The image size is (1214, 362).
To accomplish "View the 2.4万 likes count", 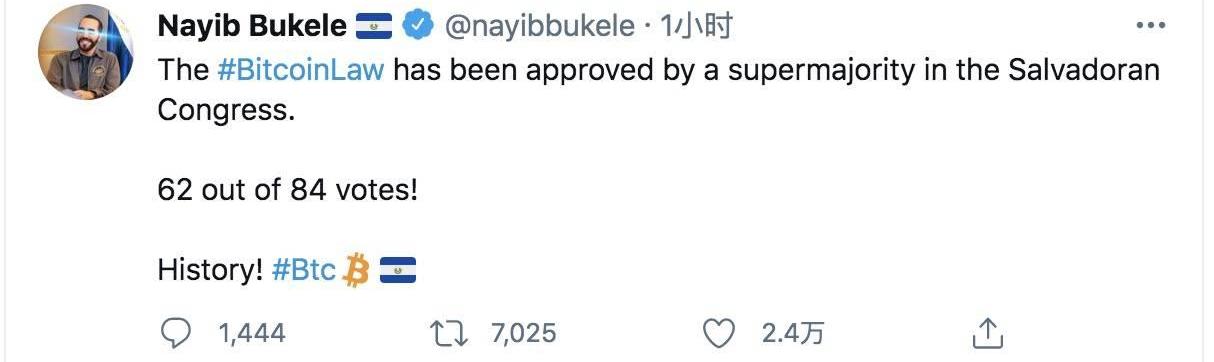I will pyautogui.click(x=793, y=333).
